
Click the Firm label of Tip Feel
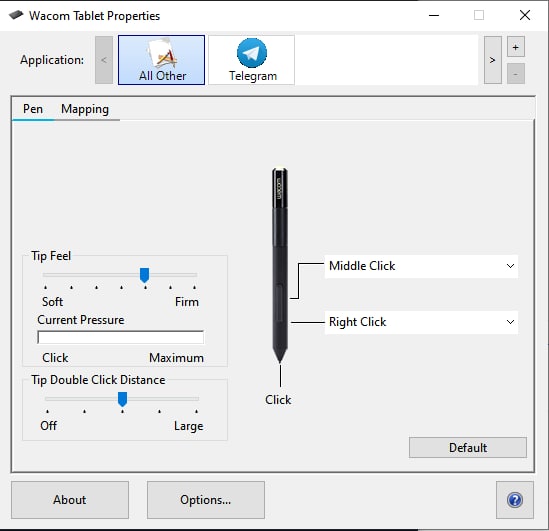point(187,302)
